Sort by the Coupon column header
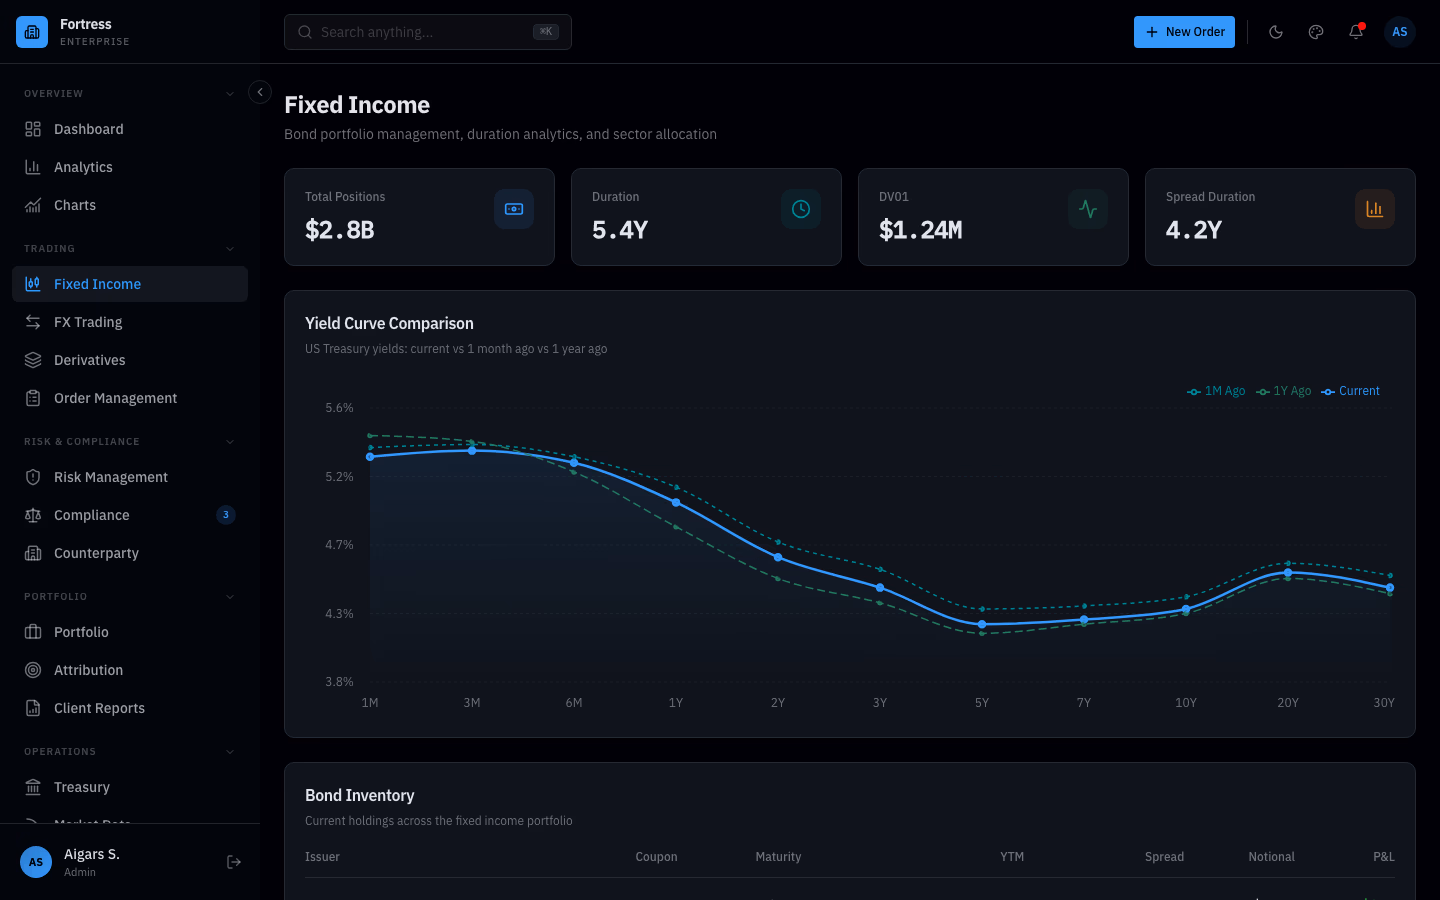Image resolution: width=1440 pixels, height=900 pixels. 656,857
